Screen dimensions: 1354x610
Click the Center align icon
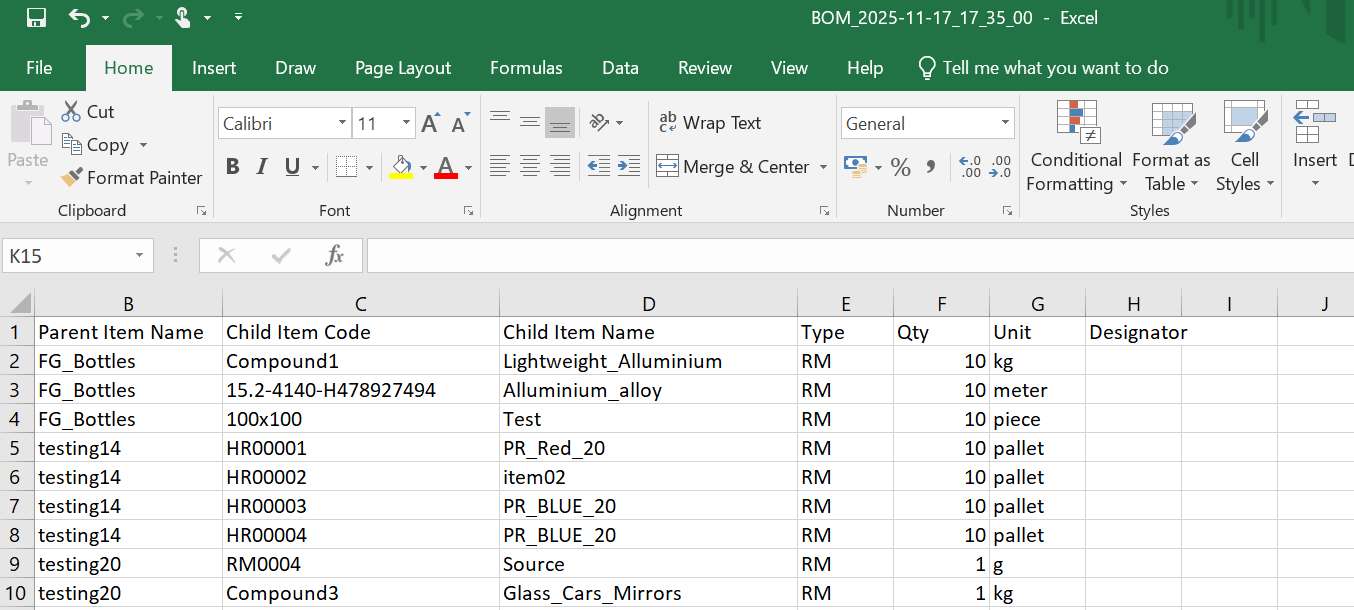529,166
